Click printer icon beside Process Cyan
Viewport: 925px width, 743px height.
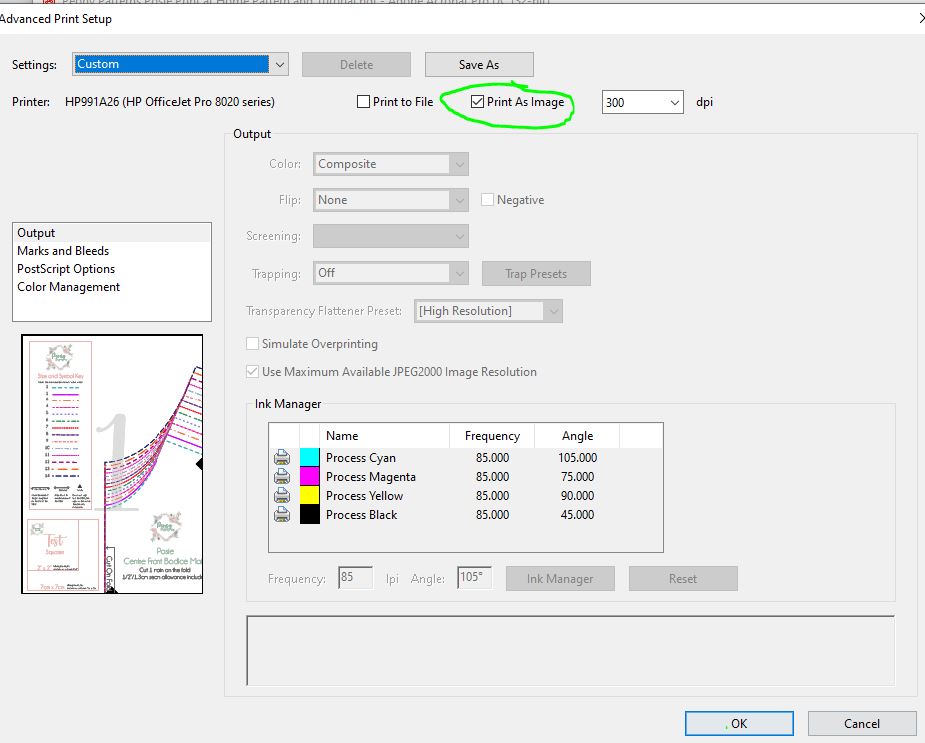pos(282,458)
